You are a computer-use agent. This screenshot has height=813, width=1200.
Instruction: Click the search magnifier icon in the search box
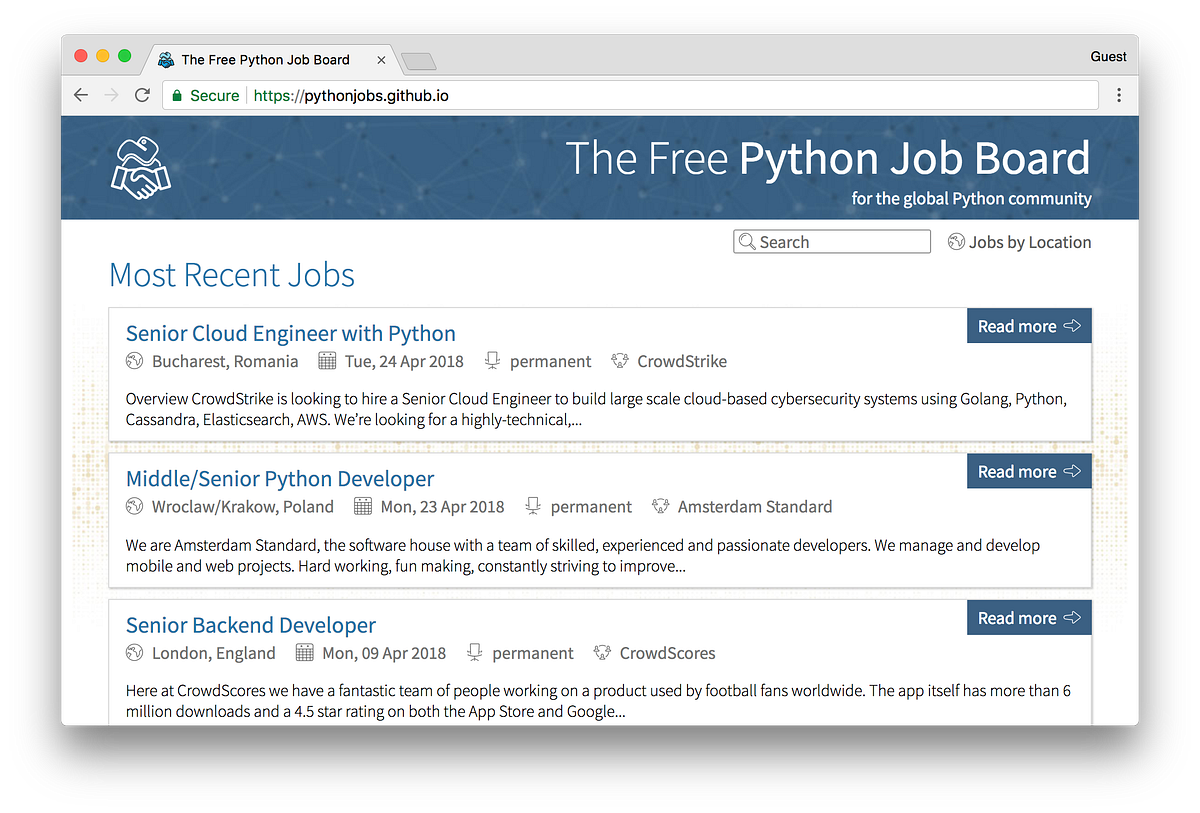(747, 241)
